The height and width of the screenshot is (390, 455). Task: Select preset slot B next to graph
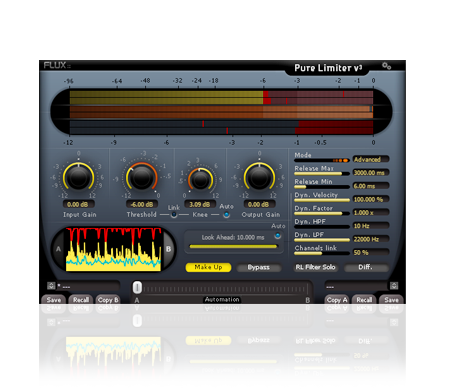tap(168, 249)
